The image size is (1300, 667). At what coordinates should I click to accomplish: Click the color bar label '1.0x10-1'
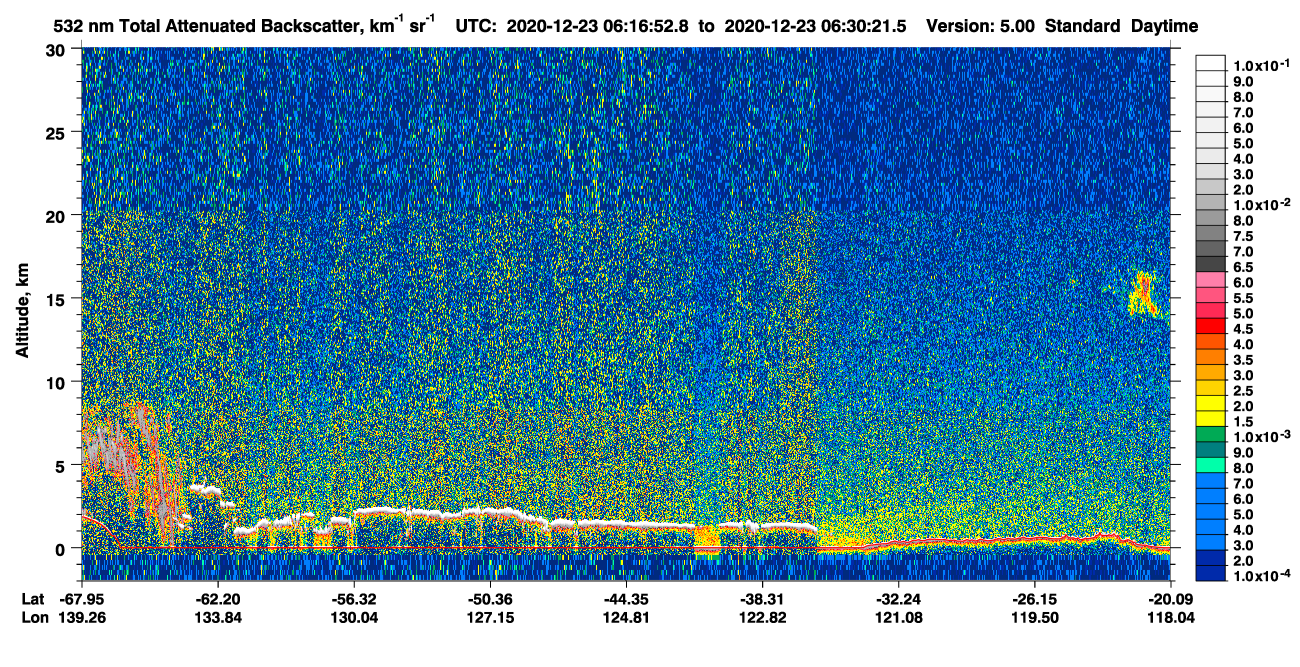tap(1262, 65)
